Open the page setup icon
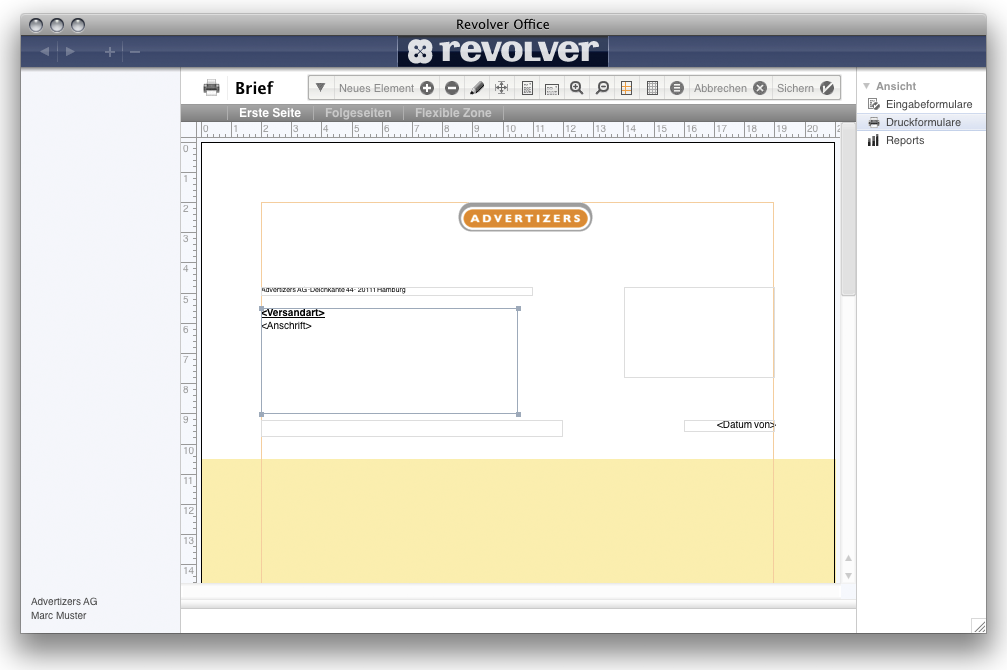Image resolution: width=1007 pixels, height=670 pixels. [x=527, y=88]
